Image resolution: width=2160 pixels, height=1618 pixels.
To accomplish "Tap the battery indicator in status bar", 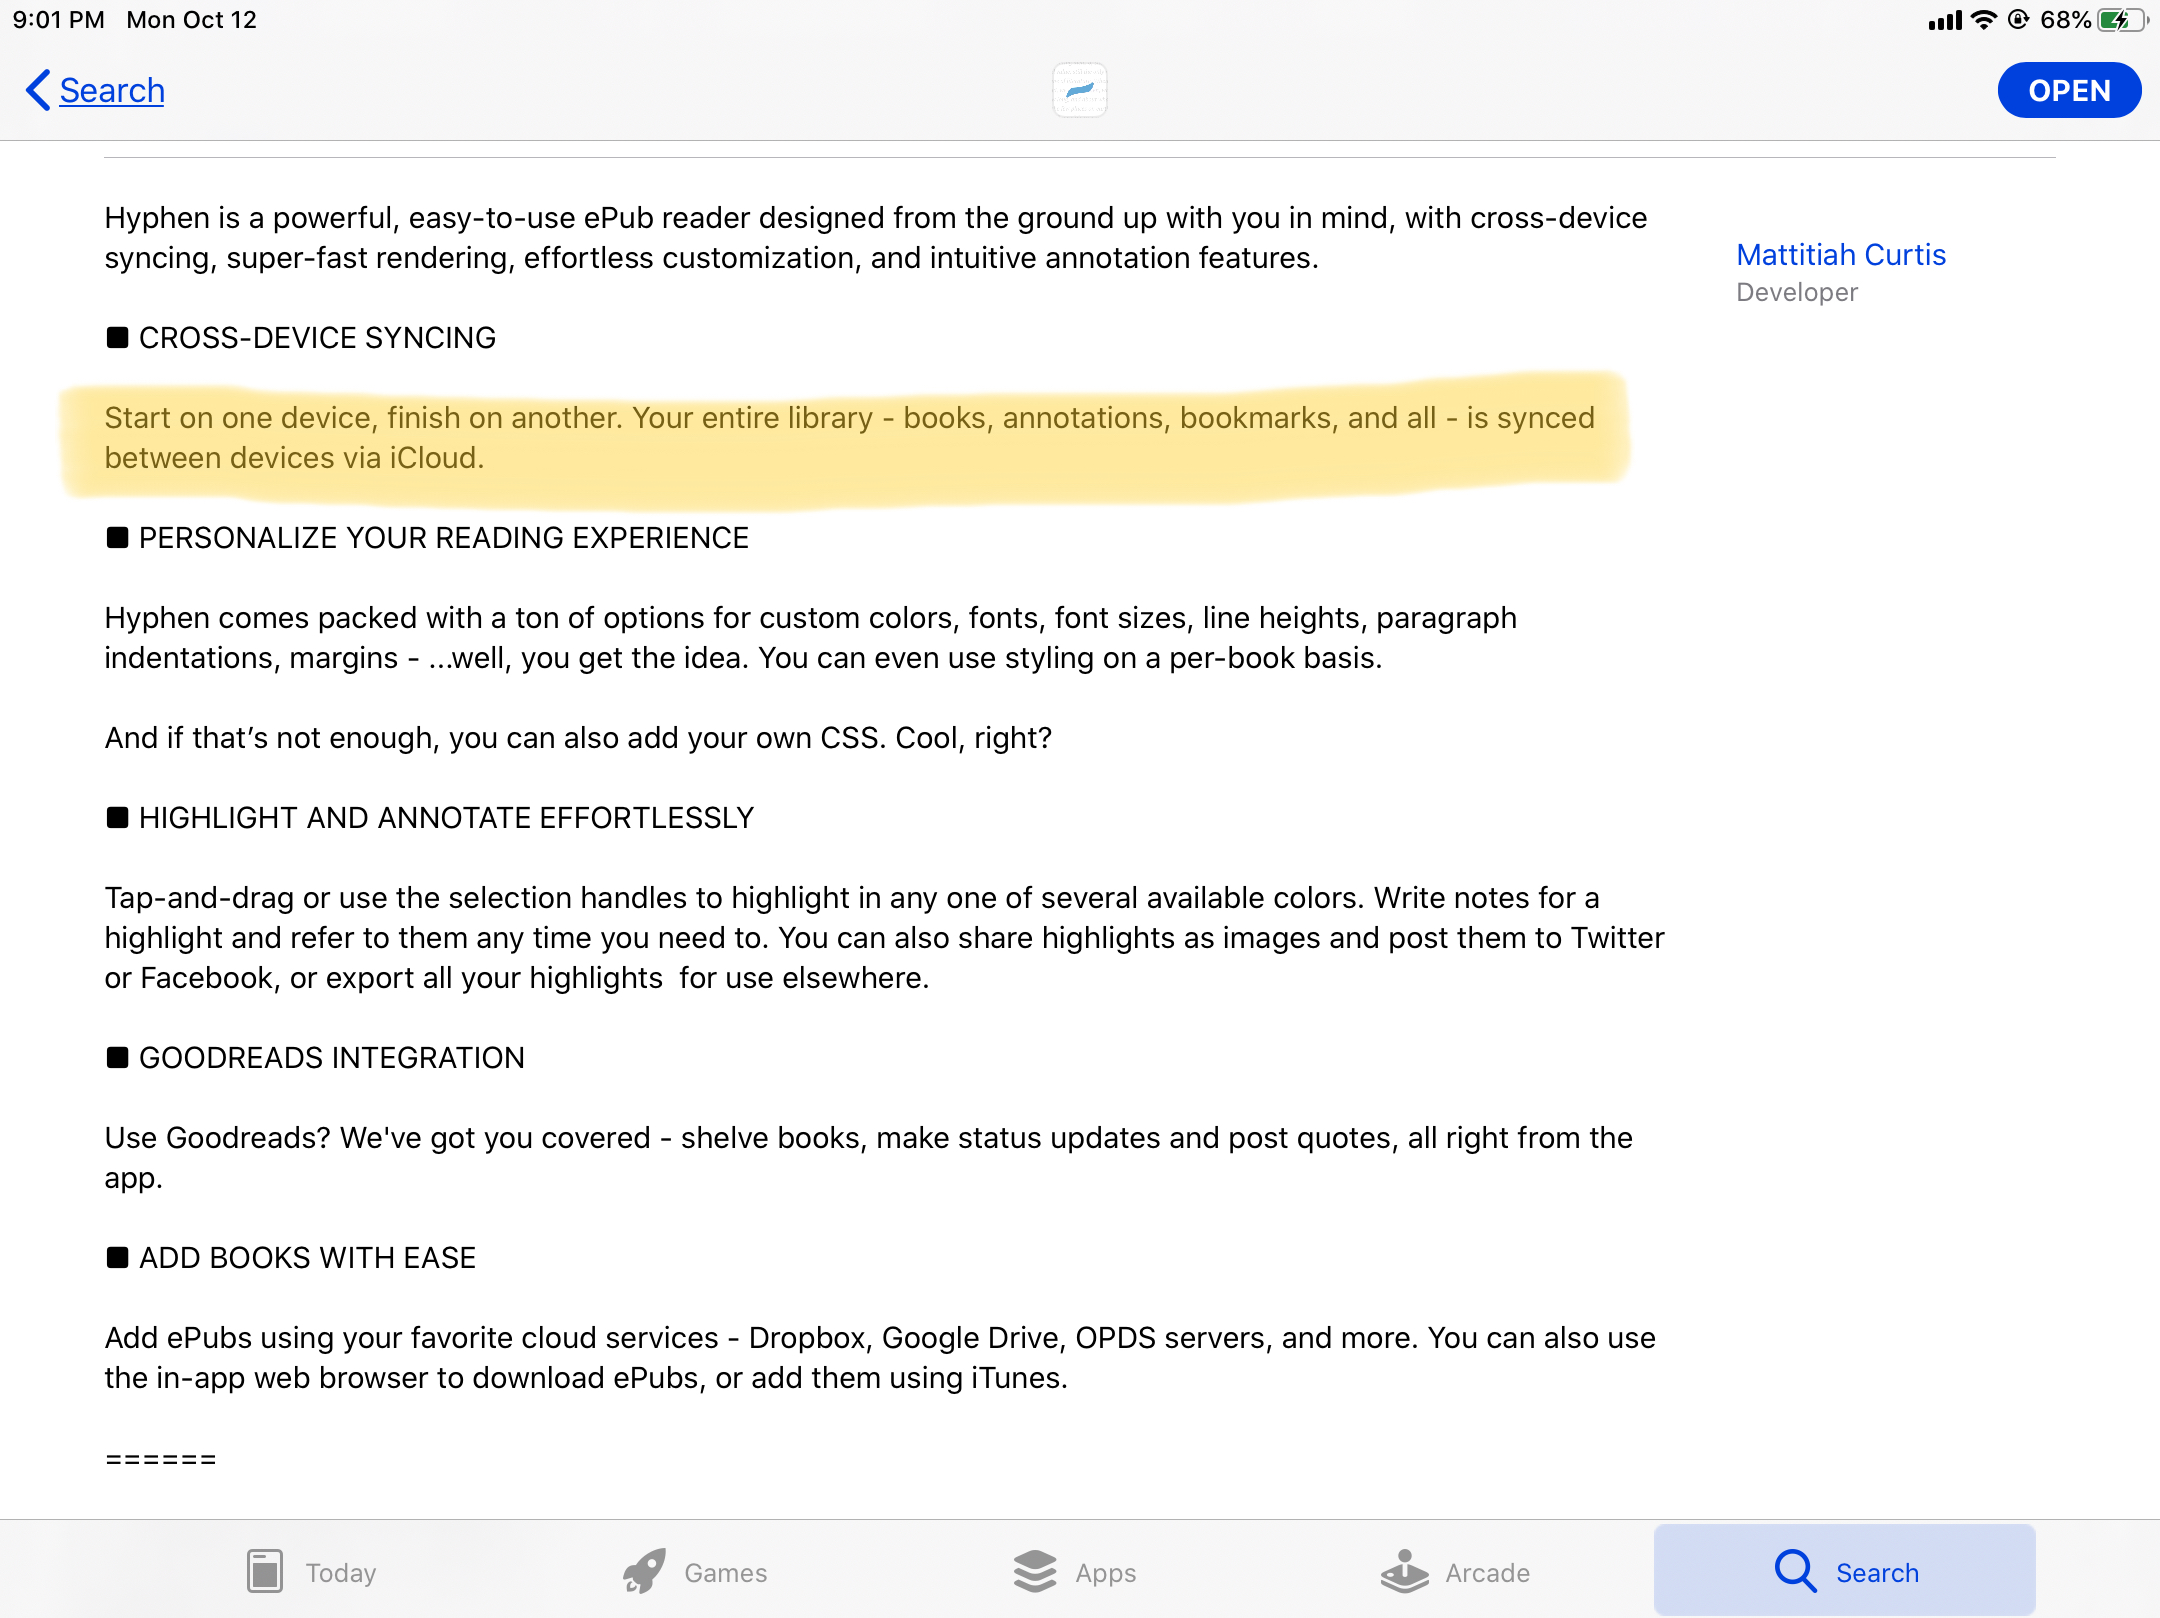I will tap(2120, 20).
